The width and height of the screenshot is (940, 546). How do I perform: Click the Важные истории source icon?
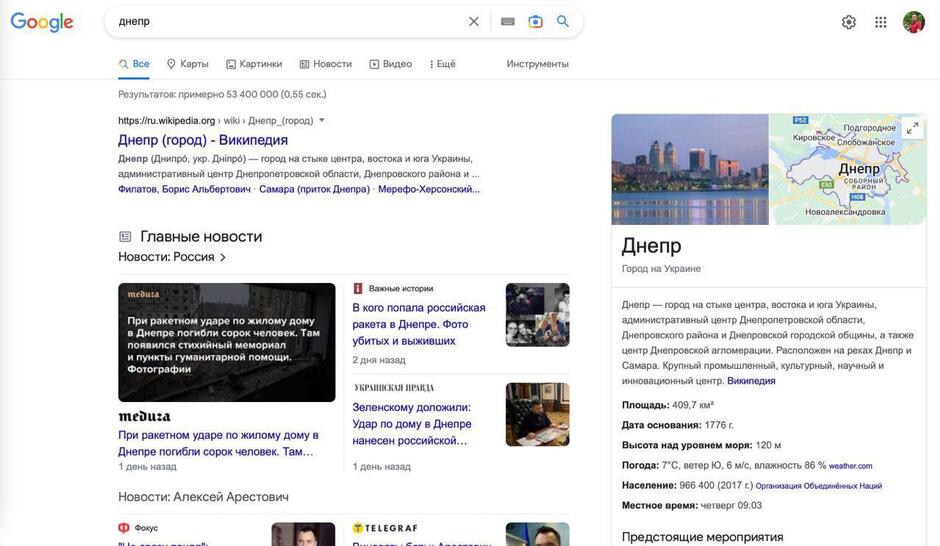(358, 288)
